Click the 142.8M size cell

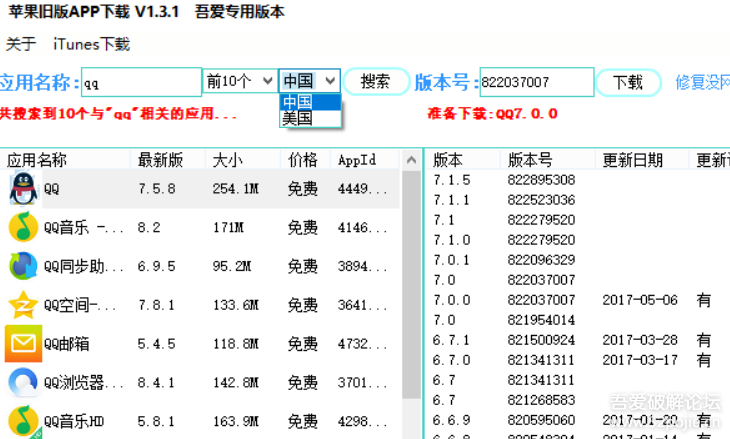point(236,383)
